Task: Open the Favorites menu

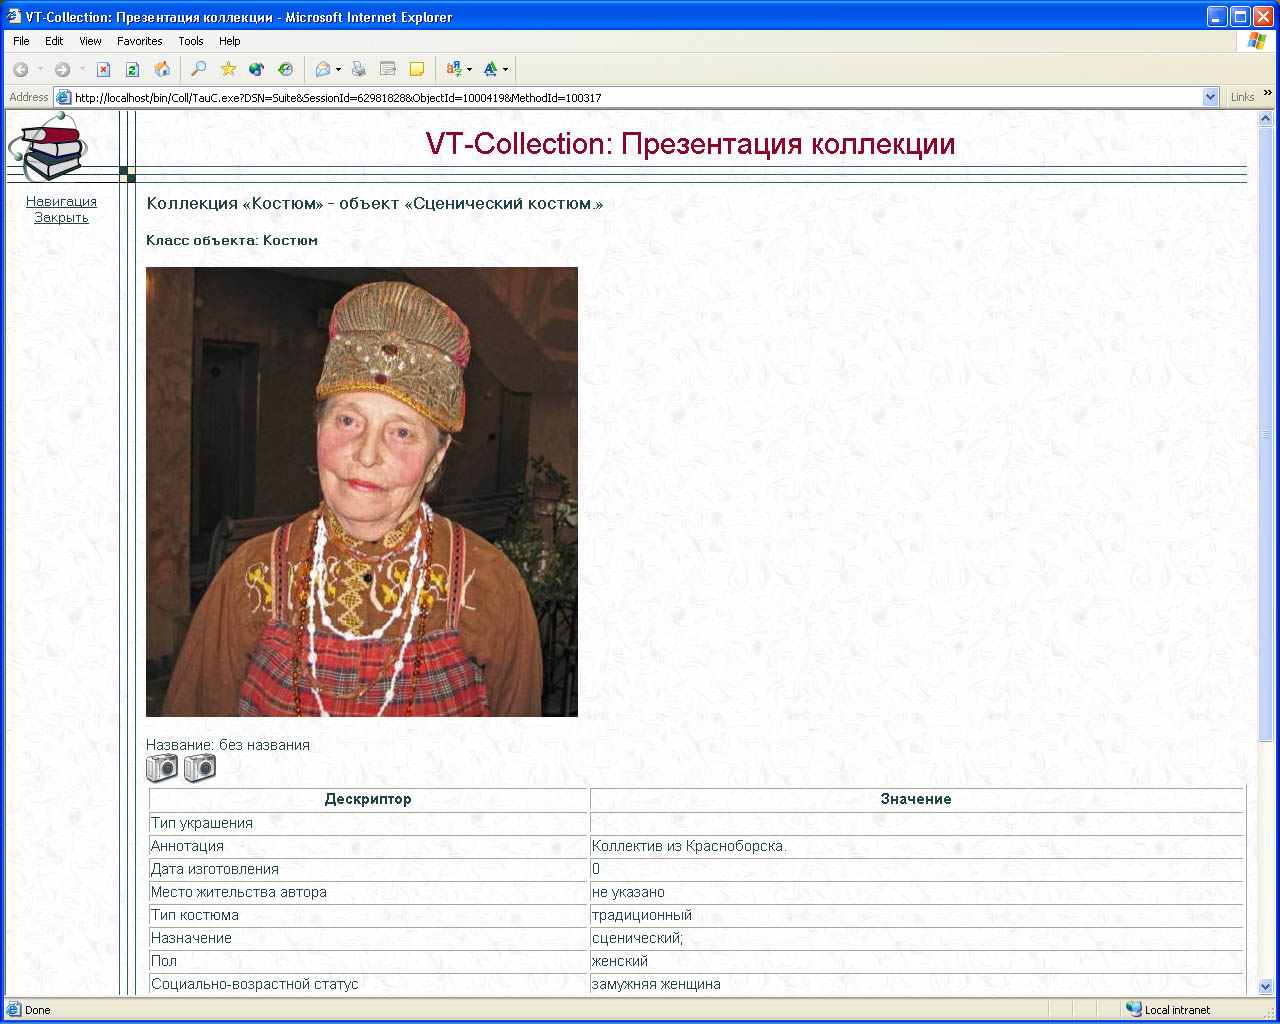Action: point(140,41)
